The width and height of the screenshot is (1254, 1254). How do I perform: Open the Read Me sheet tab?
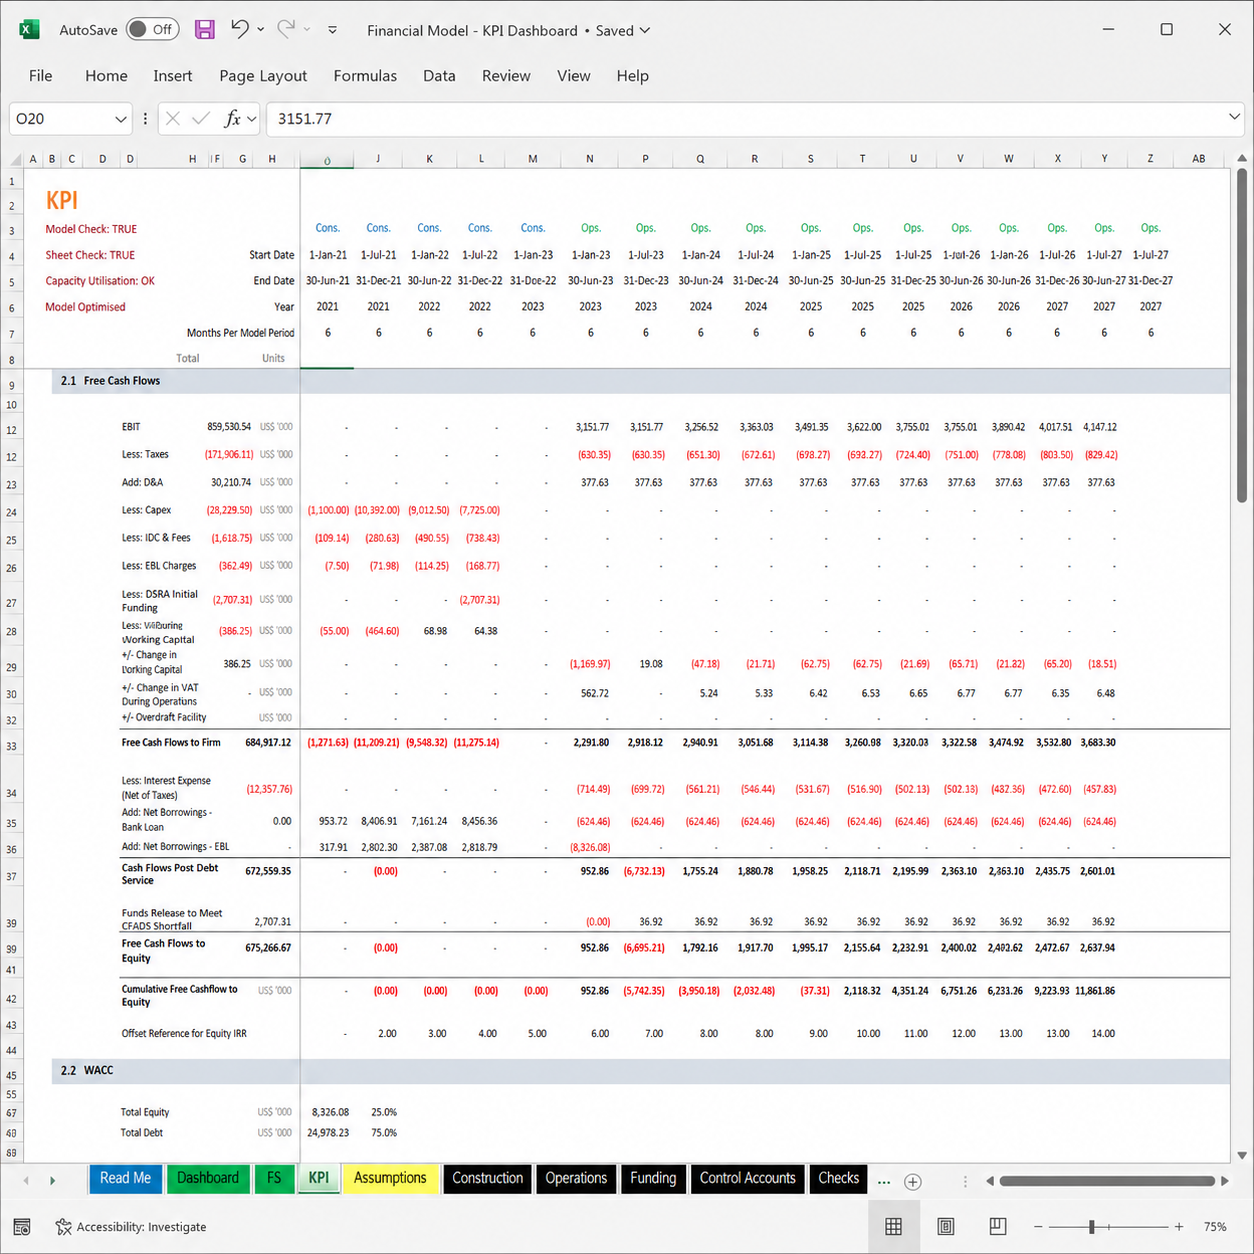[x=125, y=1178]
